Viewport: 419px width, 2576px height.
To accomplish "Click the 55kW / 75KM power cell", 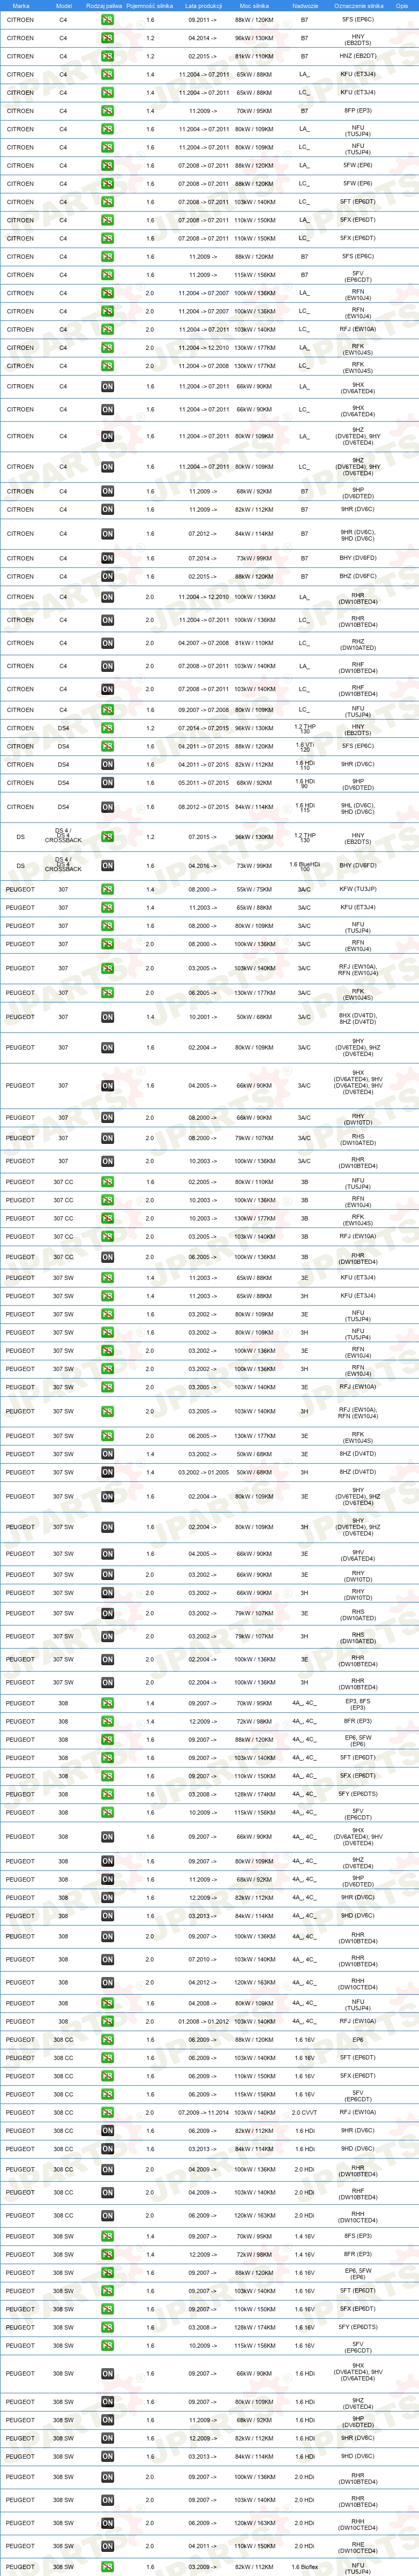I will [254, 889].
